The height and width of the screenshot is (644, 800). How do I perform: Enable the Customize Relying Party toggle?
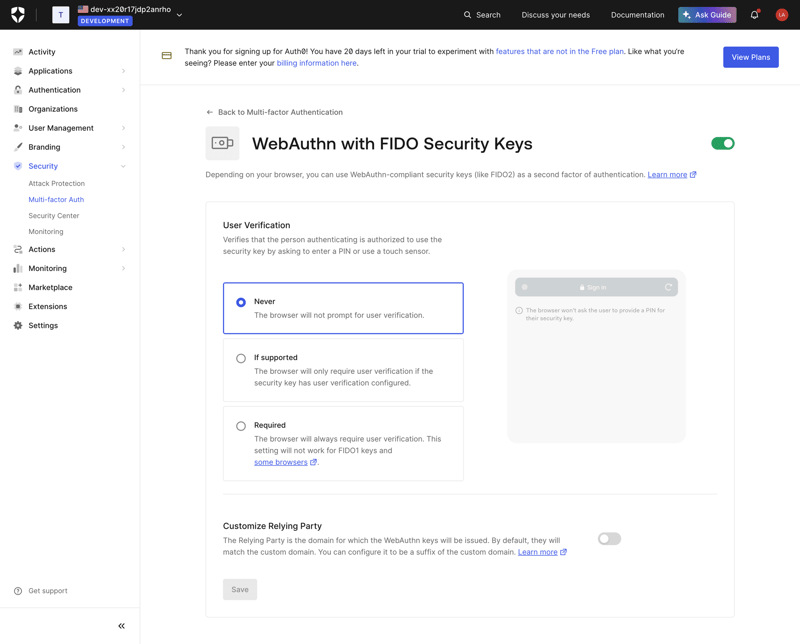[609, 538]
